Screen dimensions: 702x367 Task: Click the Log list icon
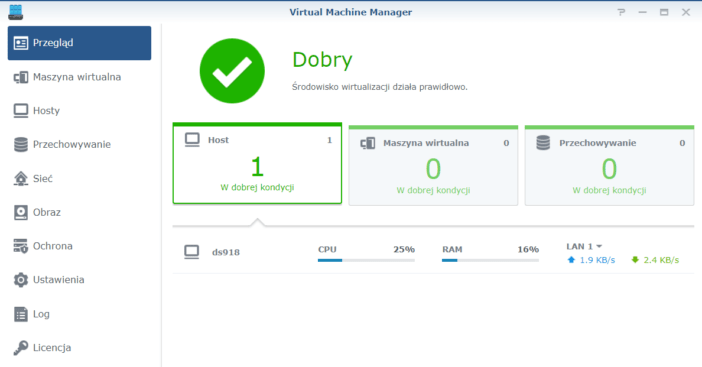pos(21,314)
